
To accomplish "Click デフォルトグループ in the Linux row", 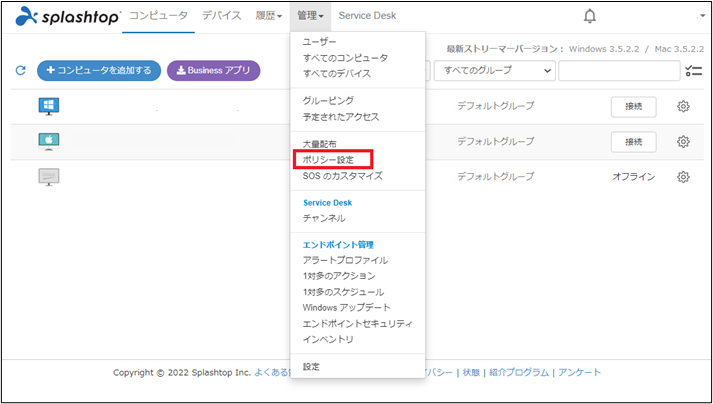I will (496, 177).
